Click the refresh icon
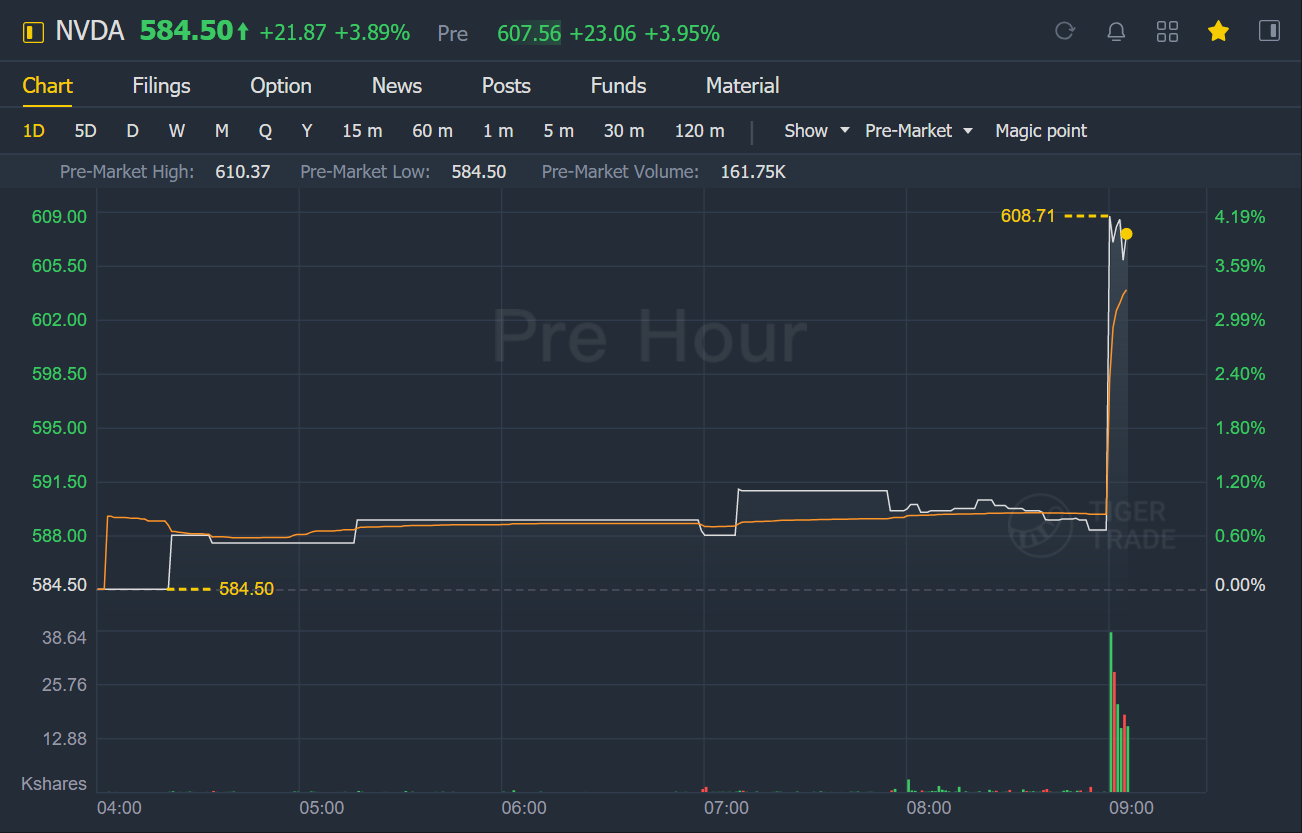1302x833 pixels. pyautogui.click(x=1065, y=31)
